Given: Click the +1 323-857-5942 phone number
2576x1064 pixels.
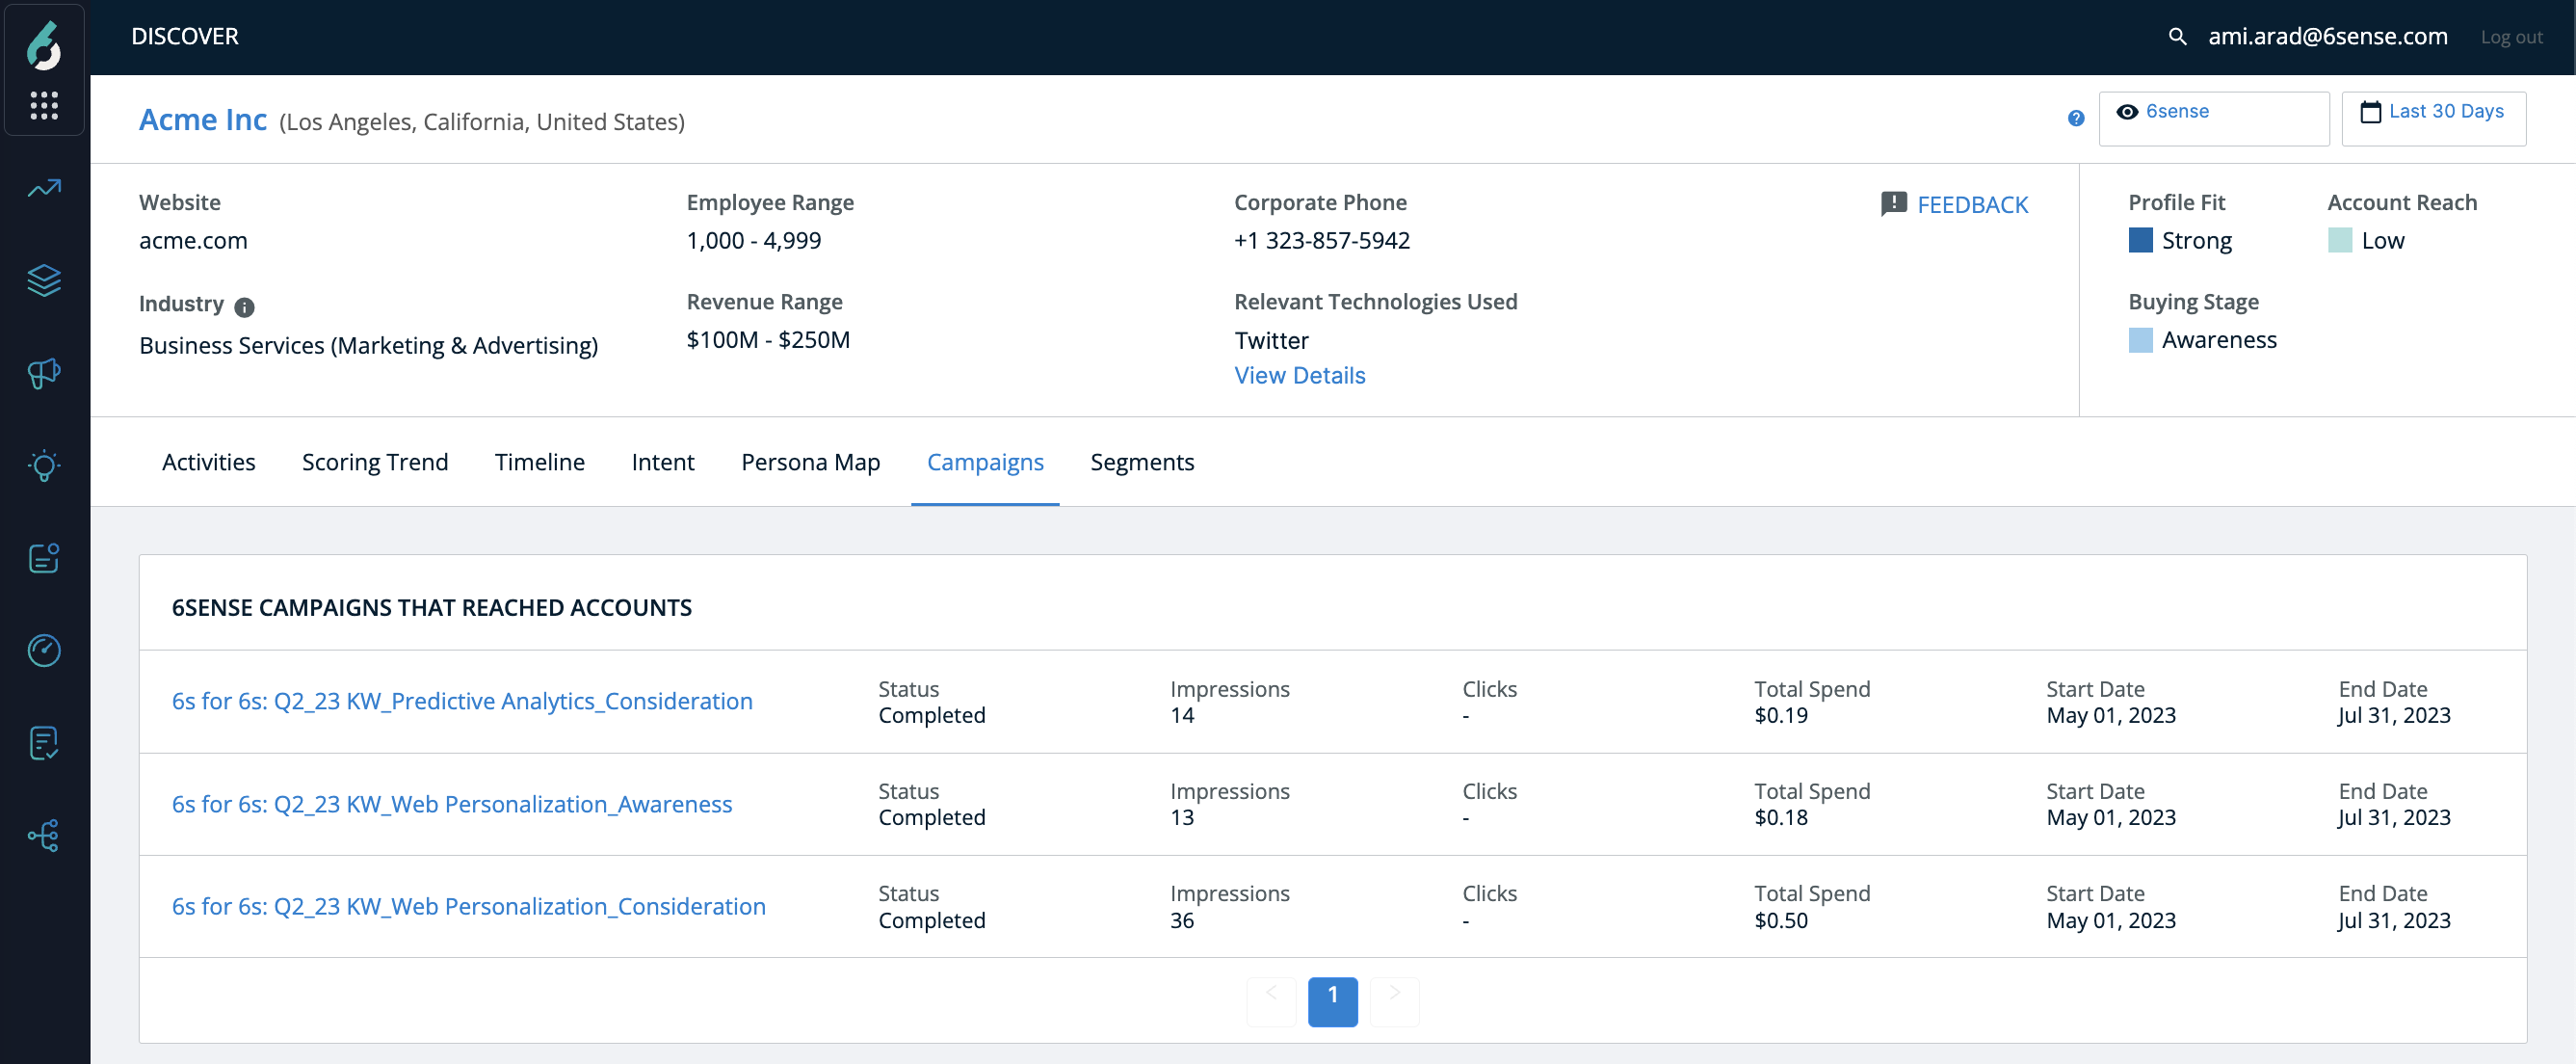Looking at the screenshot, I should (1322, 240).
